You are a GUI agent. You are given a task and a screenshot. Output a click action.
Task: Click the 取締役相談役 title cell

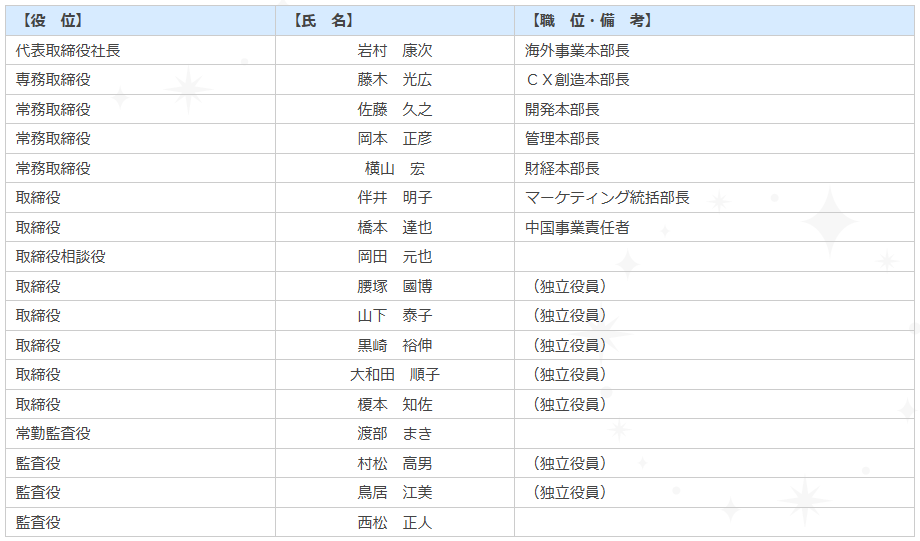pyautogui.click(x=61, y=257)
